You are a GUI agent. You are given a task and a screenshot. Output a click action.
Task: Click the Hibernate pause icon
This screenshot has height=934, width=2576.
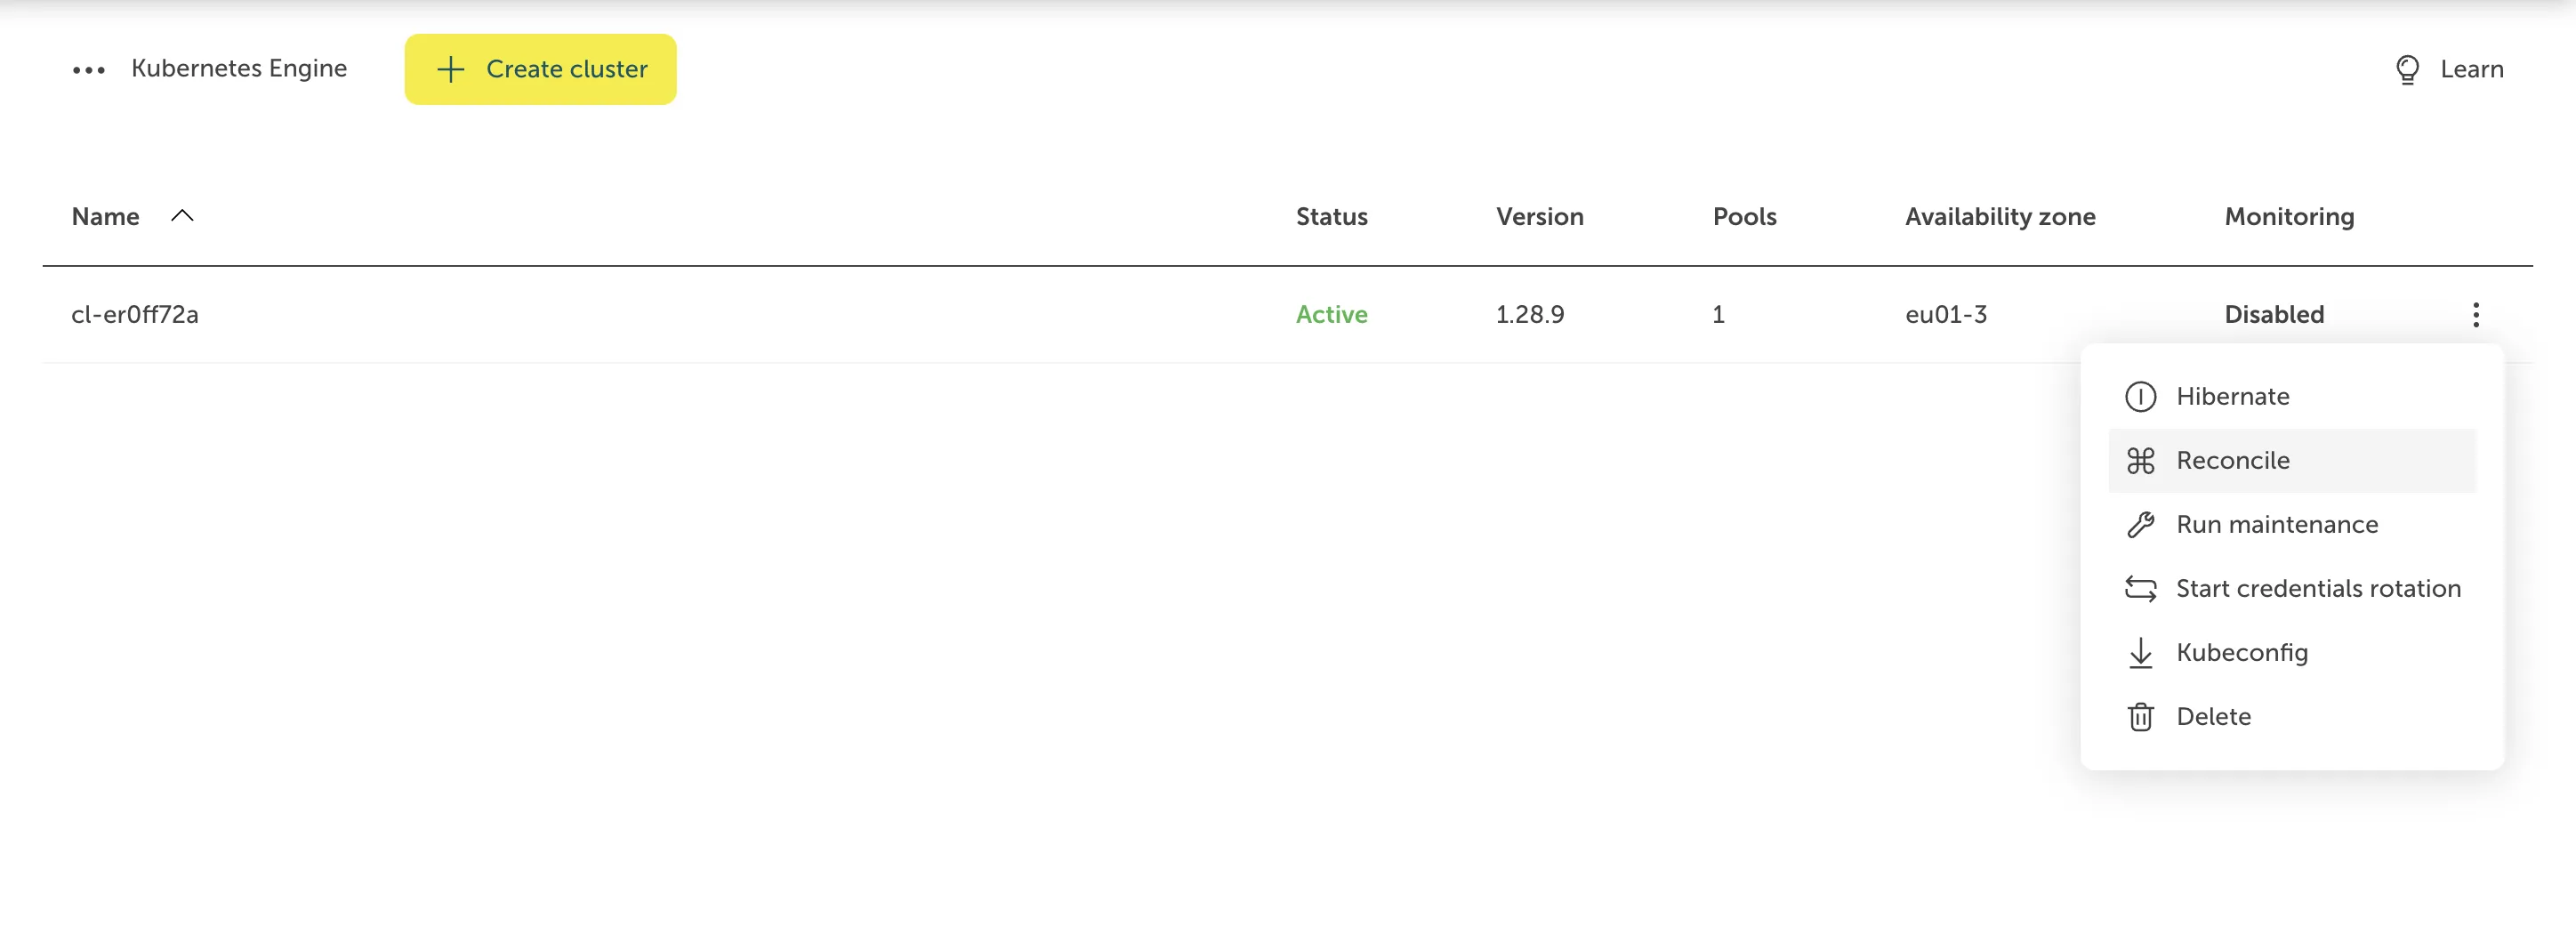coord(2141,396)
